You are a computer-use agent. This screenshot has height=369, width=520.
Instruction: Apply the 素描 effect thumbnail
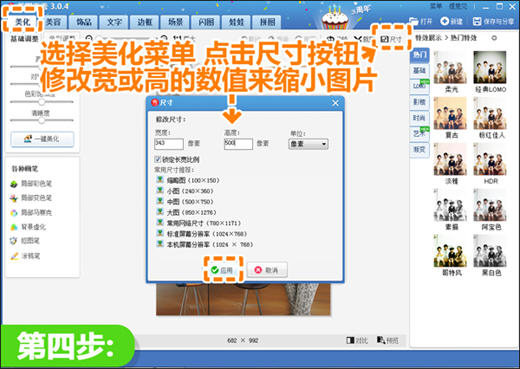tap(450, 205)
